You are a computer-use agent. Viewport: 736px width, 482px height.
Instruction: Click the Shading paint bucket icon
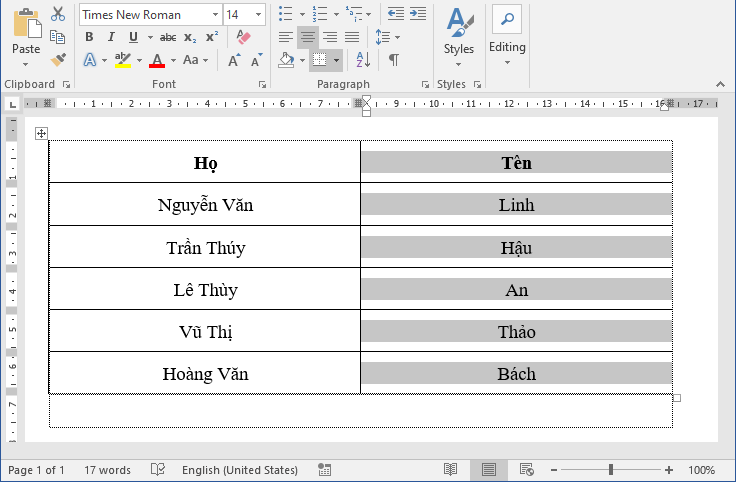point(286,60)
